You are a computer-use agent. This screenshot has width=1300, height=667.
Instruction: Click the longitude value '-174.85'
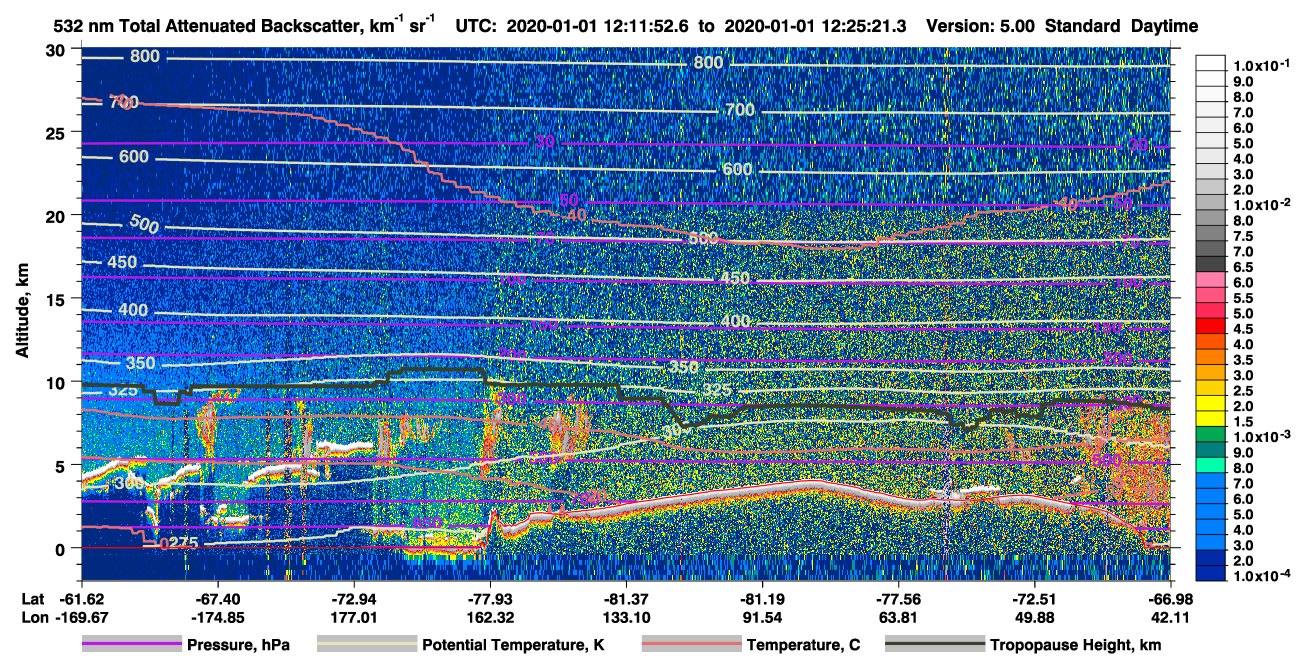217,617
